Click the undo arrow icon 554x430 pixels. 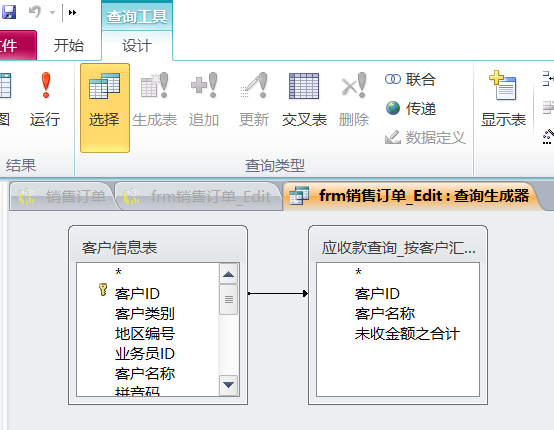click(35, 12)
